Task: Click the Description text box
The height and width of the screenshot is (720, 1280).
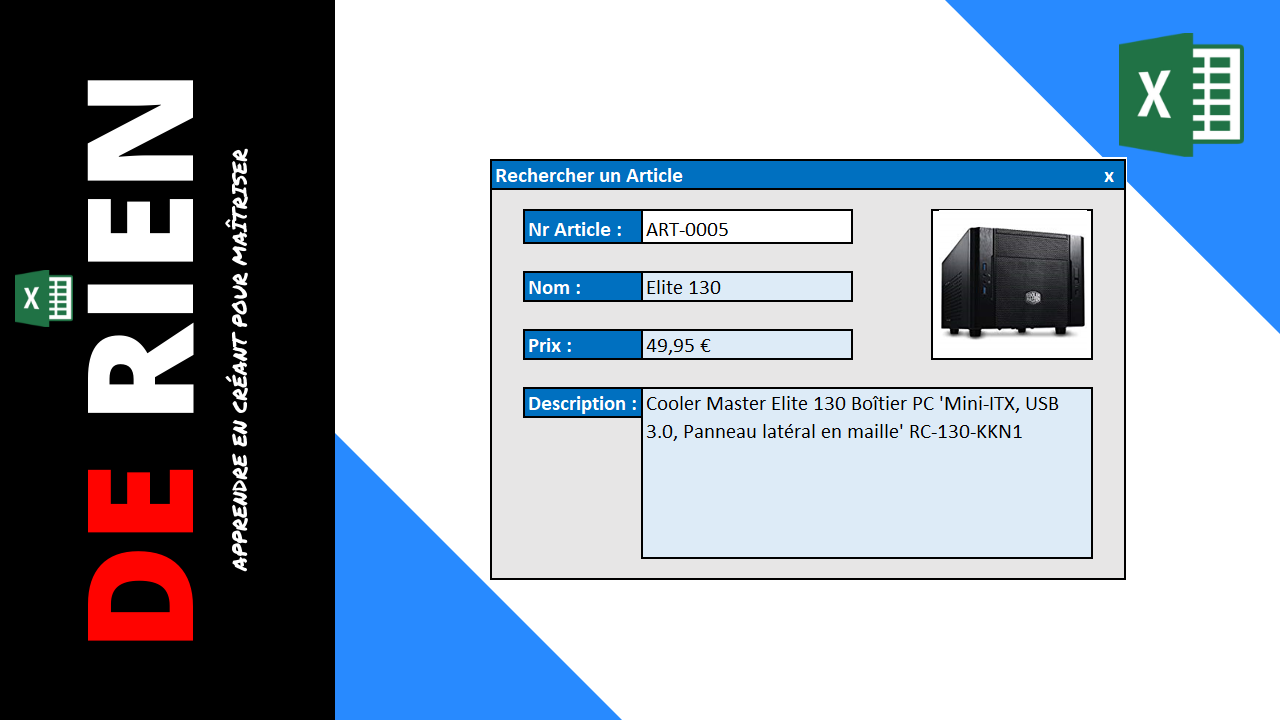Action: click(x=867, y=473)
